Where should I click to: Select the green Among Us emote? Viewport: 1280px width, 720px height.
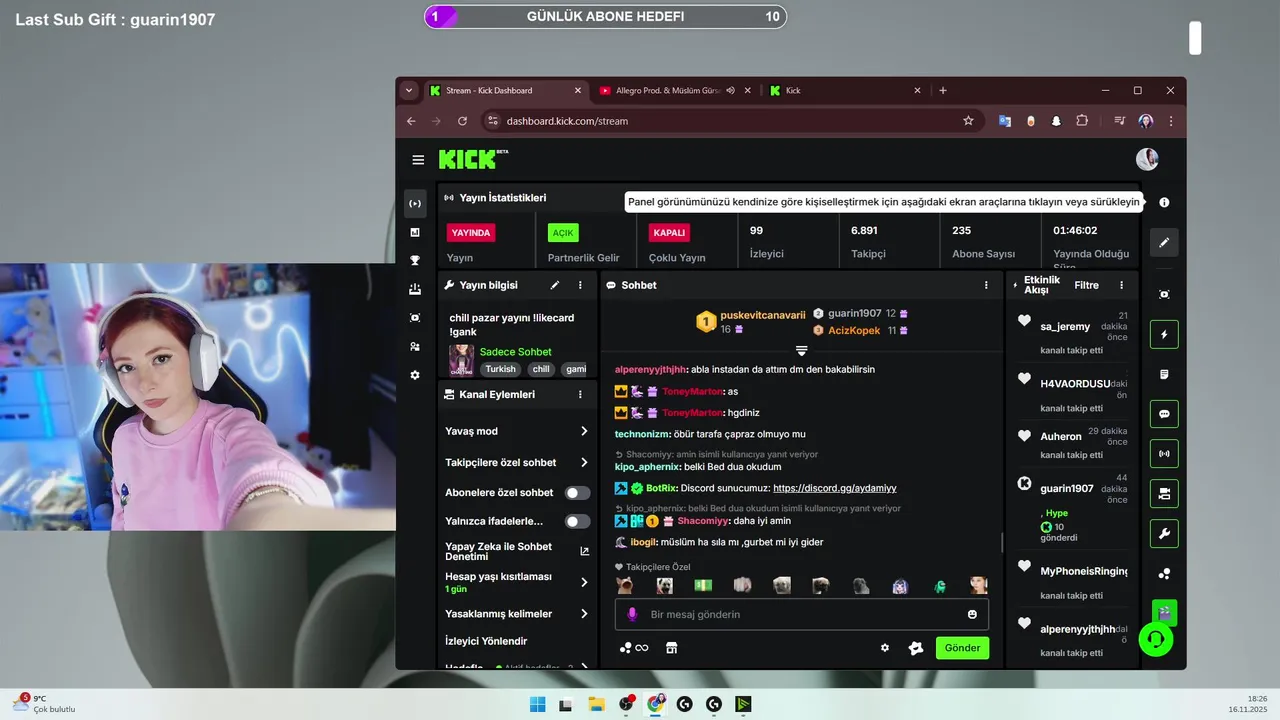940,586
